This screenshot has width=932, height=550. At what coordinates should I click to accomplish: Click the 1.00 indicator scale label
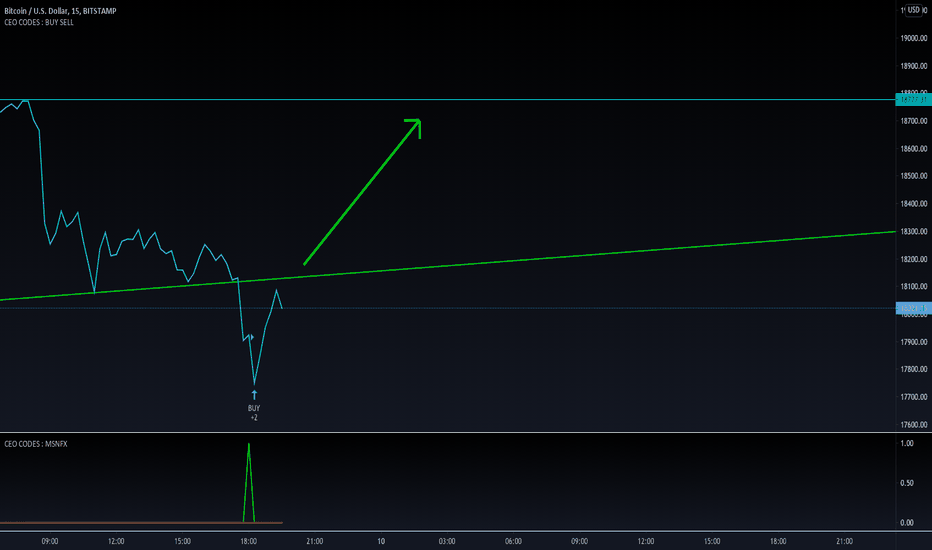click(x=907, y=444)
